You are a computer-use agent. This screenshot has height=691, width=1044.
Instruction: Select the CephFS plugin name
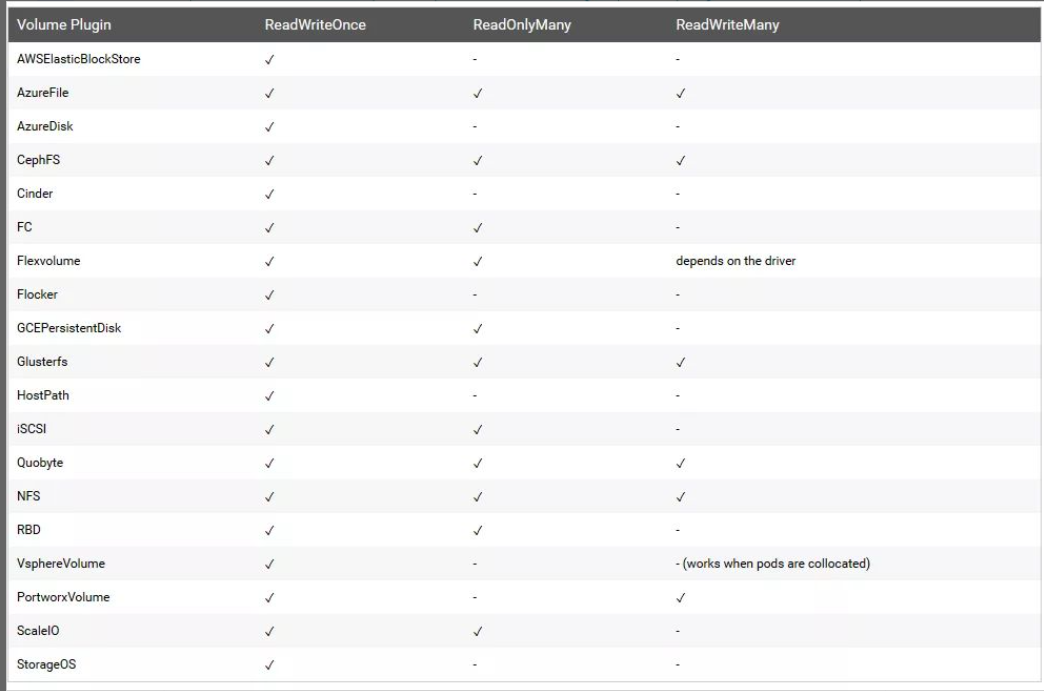pyautogui.click(x=38, y=160)
